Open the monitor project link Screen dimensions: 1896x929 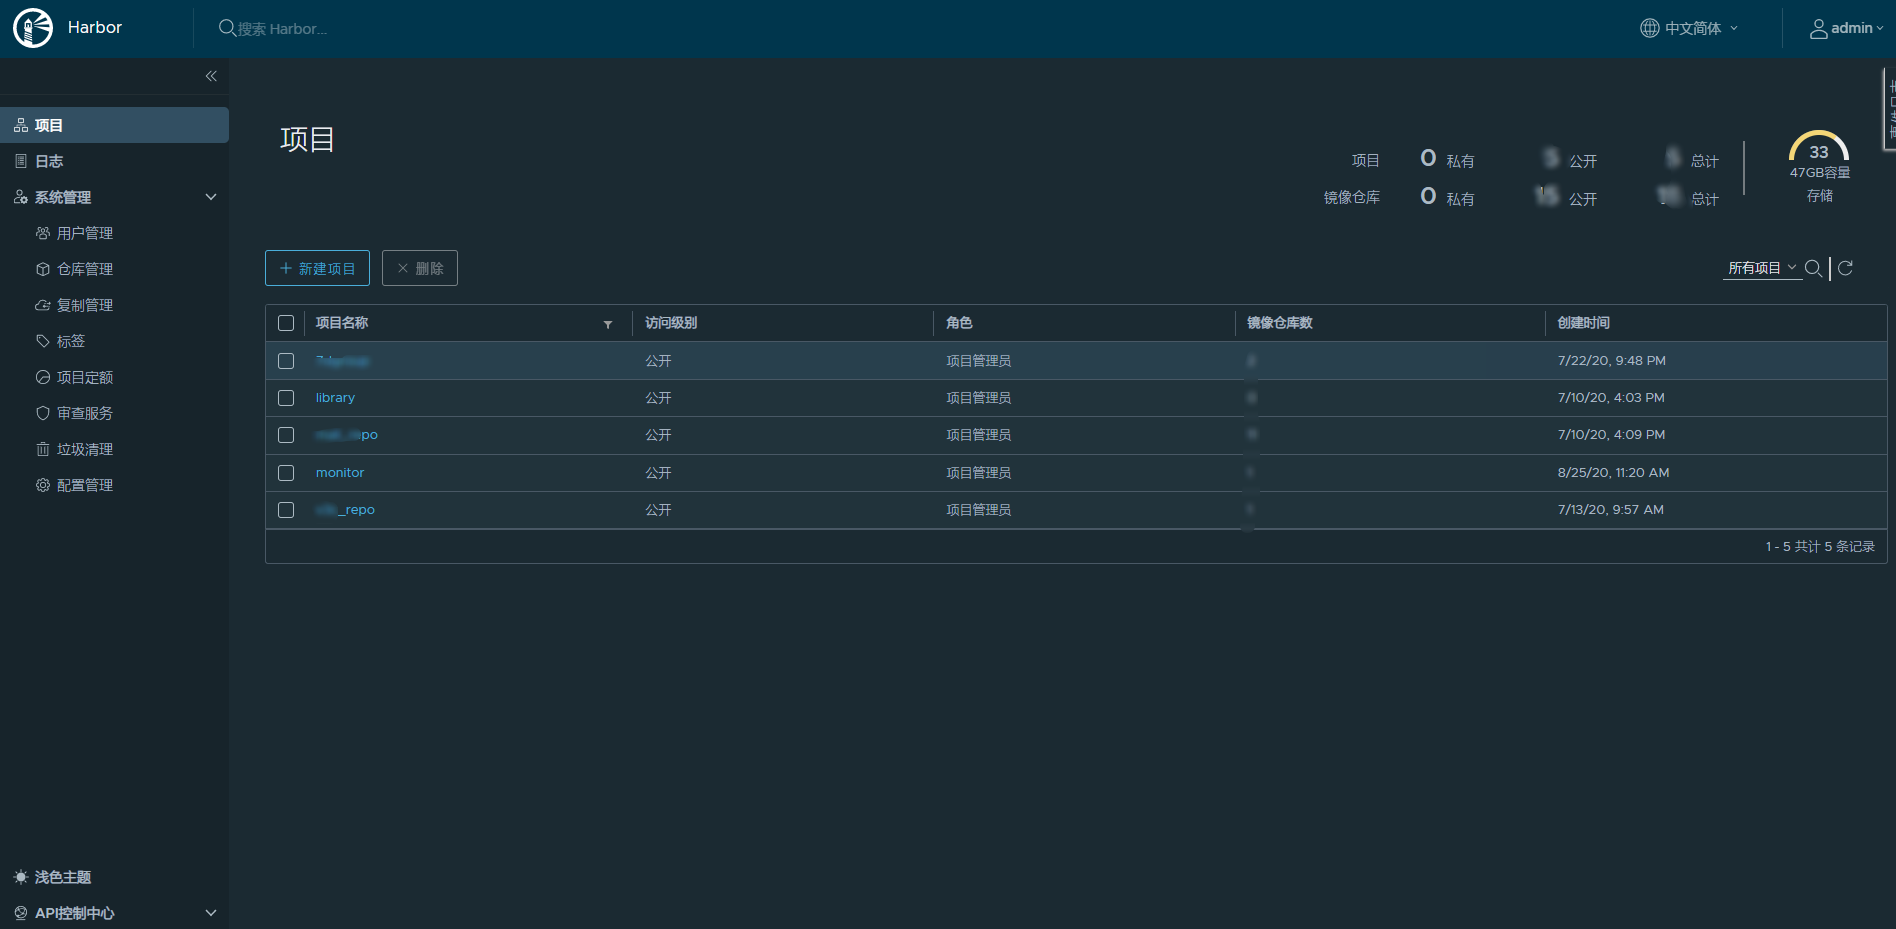(340, 473)
